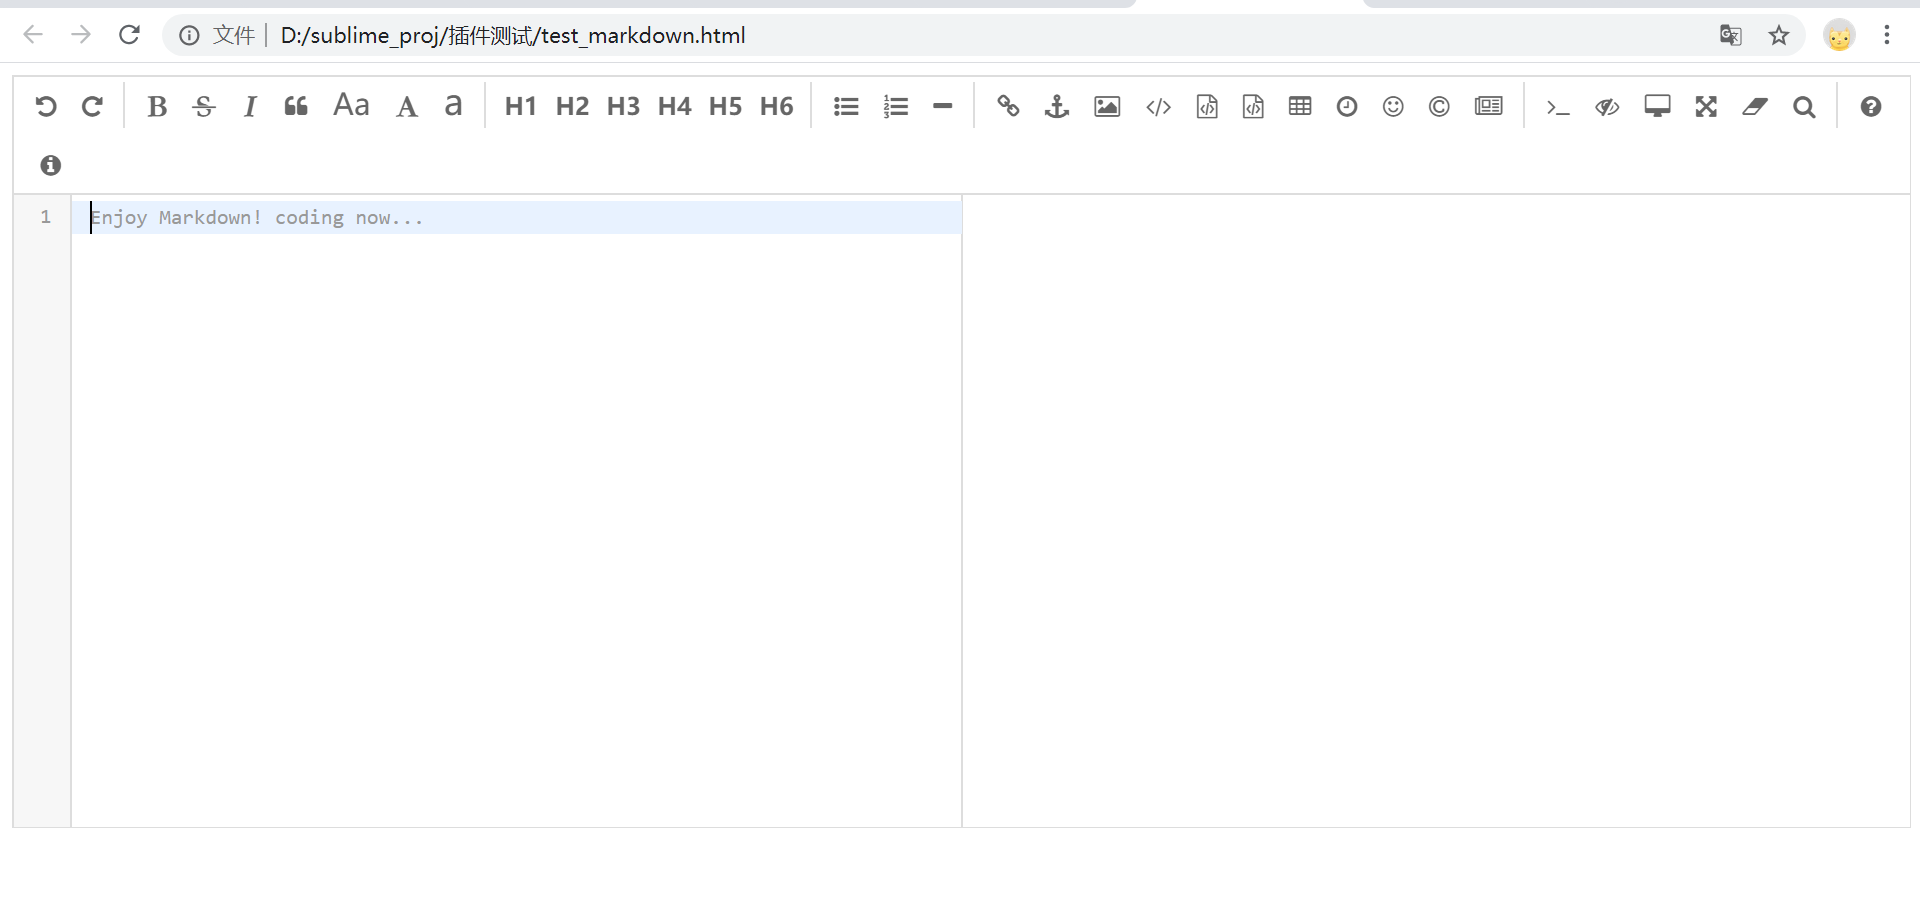Apply italic formatting
This screenshot has height=899, width=1920.
coord(250,106)
